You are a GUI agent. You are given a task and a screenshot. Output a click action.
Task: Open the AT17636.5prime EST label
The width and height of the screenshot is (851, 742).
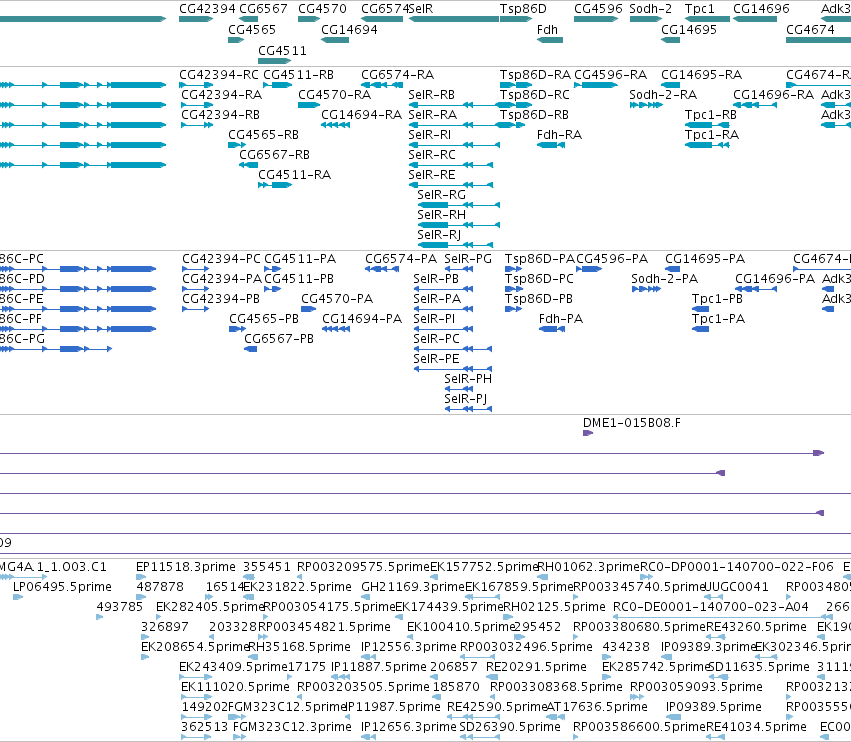coord(596,707)
